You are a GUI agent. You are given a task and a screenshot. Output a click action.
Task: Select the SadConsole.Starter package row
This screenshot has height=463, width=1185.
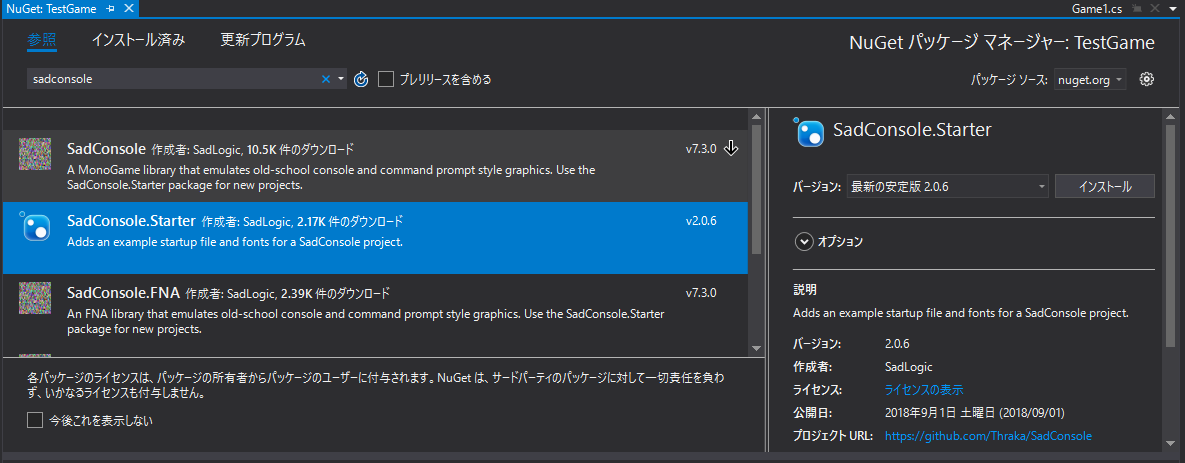pyautogui.click(x=376, y=237)
